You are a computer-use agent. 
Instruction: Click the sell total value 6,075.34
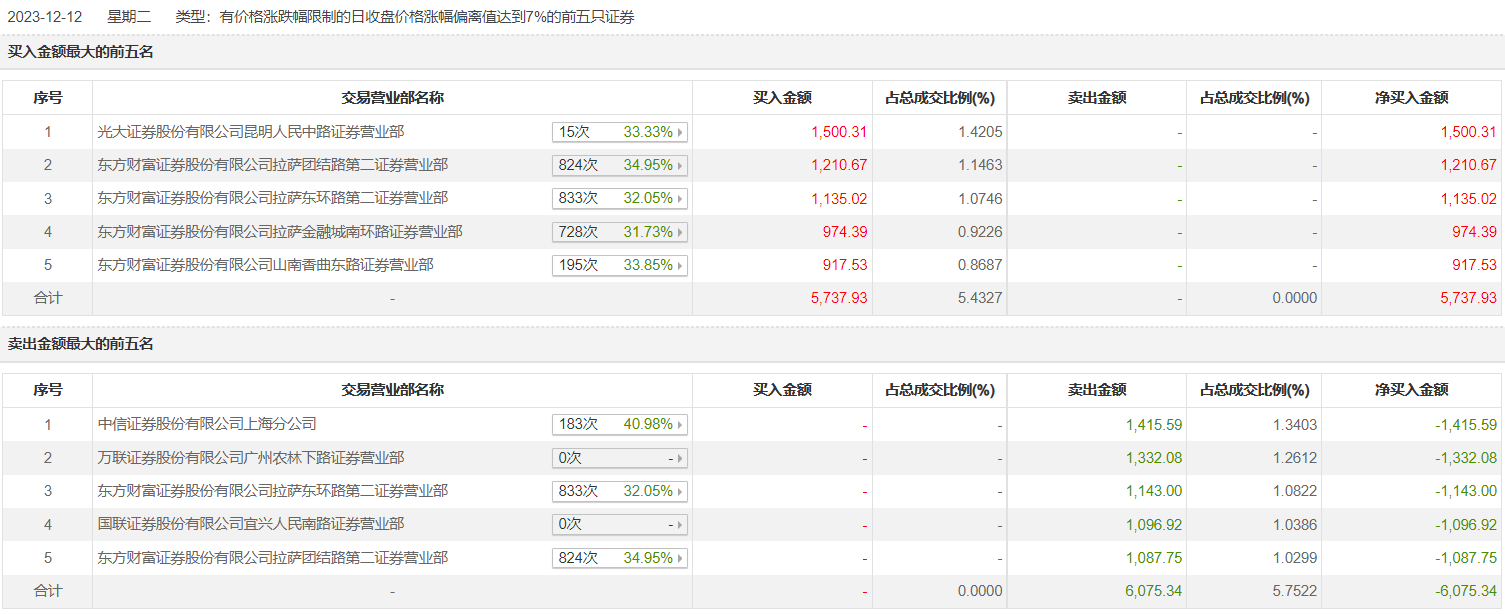pos(1153,591)
